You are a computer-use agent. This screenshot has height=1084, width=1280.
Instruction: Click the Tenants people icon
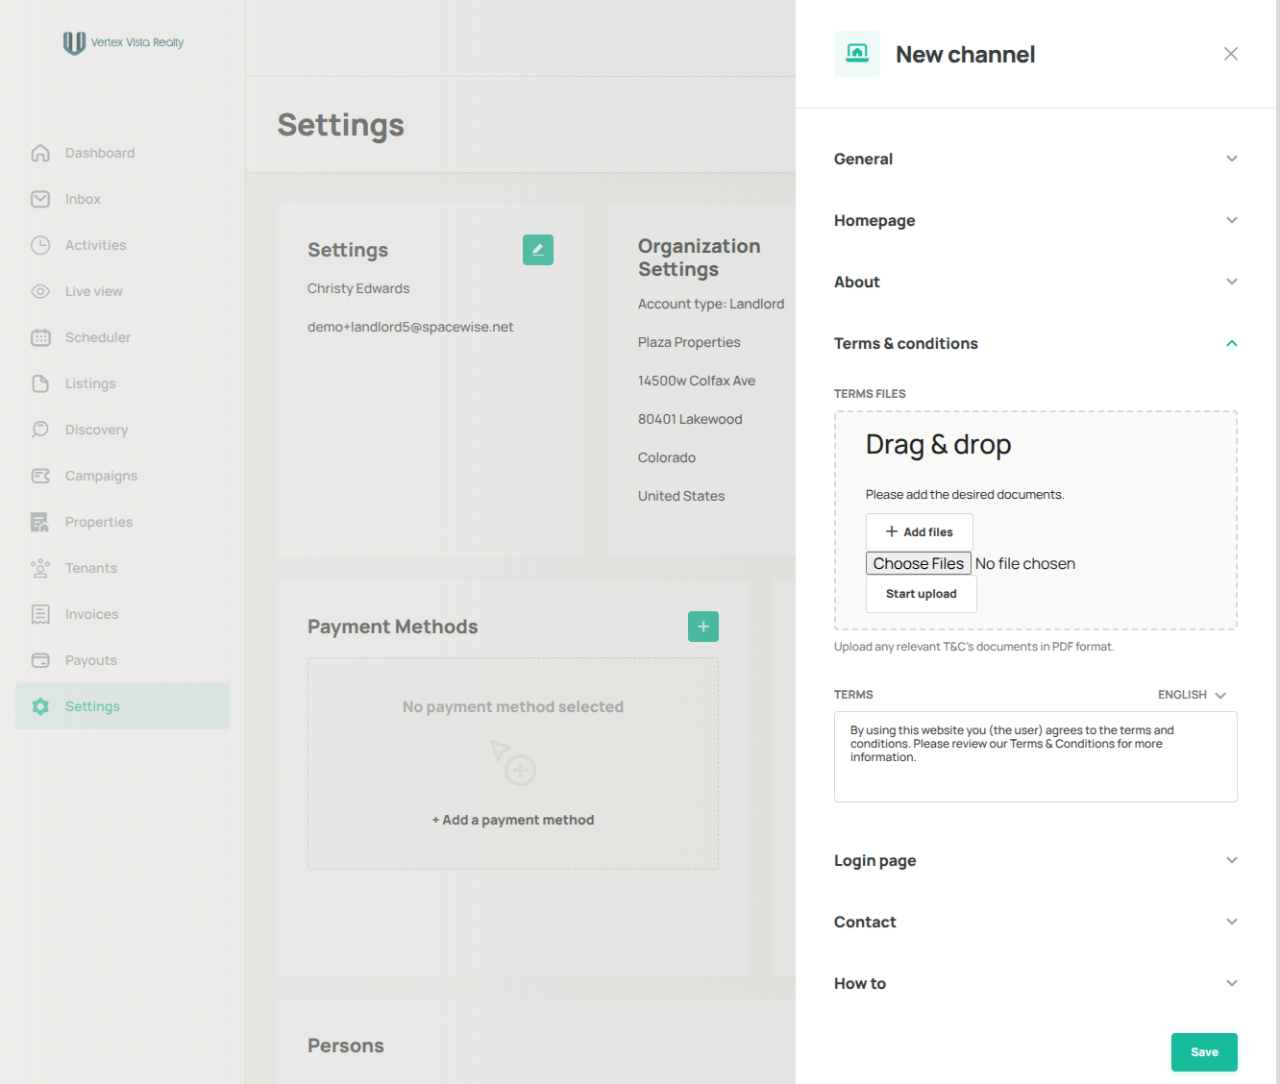pyautogui.click(x=40, y=568)
